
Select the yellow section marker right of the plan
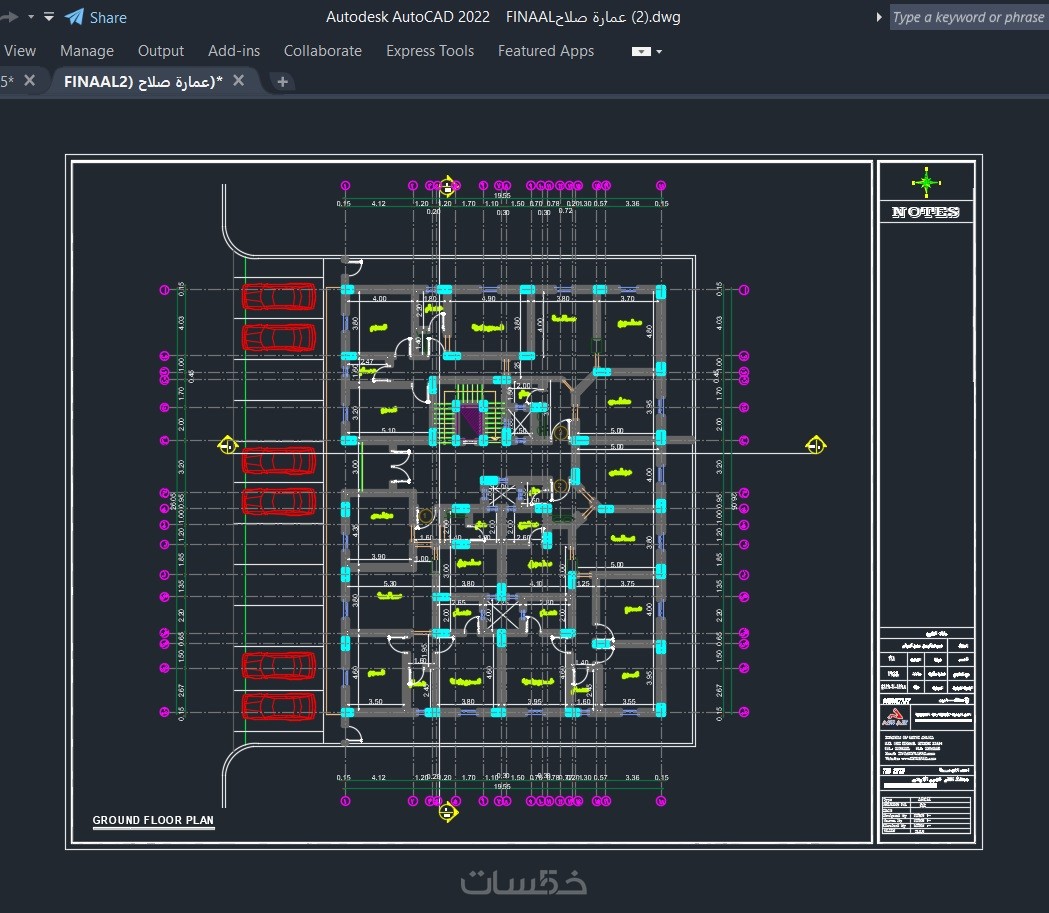(816, 444)
